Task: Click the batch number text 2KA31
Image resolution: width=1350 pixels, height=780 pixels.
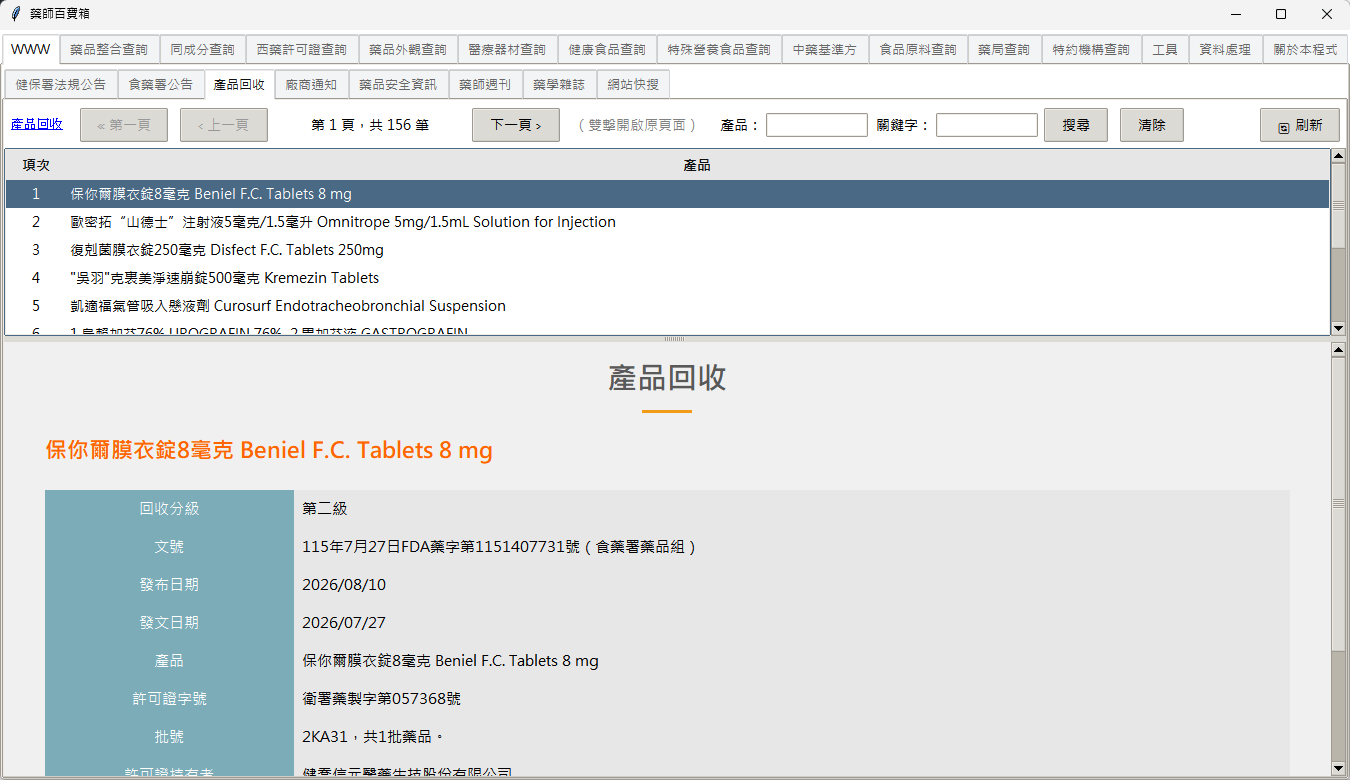Action: (325, 736)
